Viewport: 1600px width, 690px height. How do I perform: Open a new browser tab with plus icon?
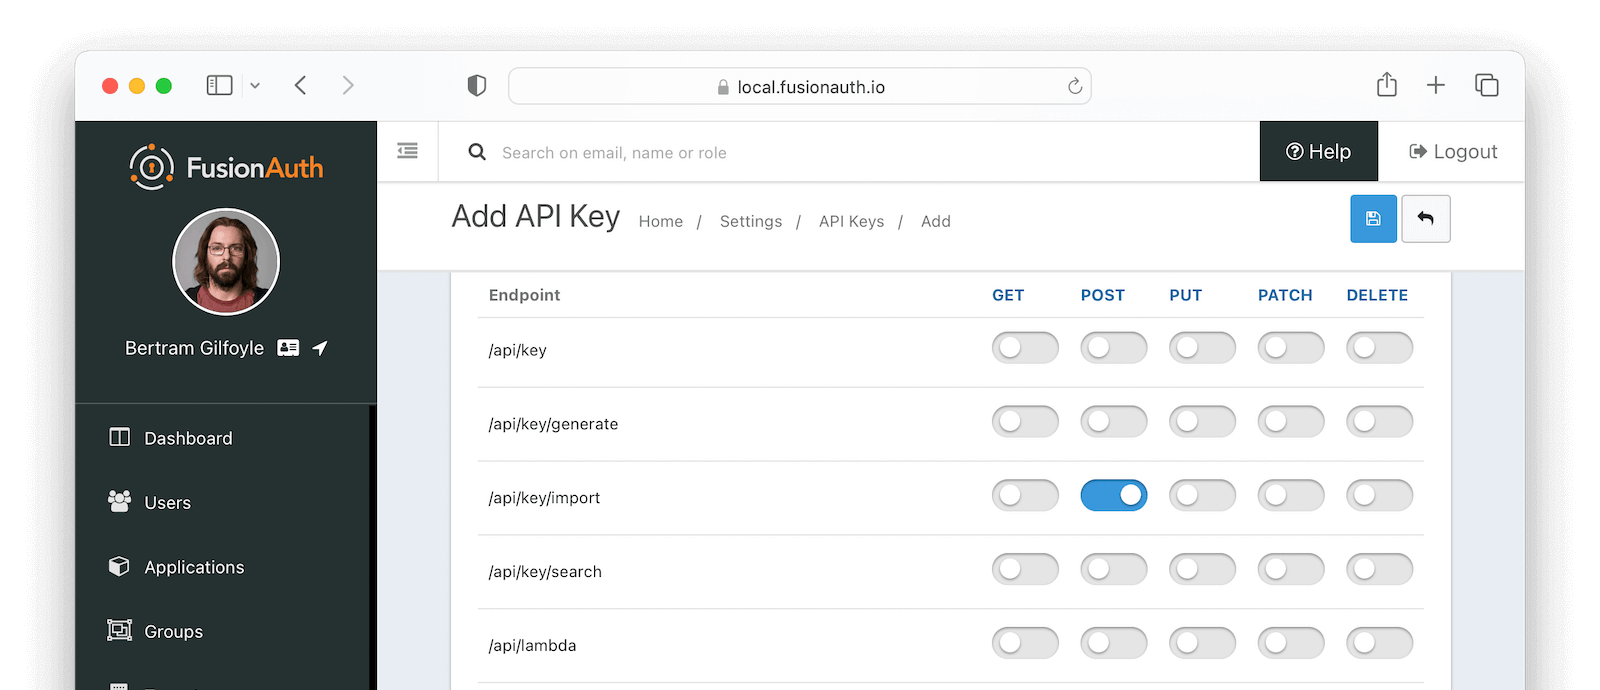coord(1435,85)
